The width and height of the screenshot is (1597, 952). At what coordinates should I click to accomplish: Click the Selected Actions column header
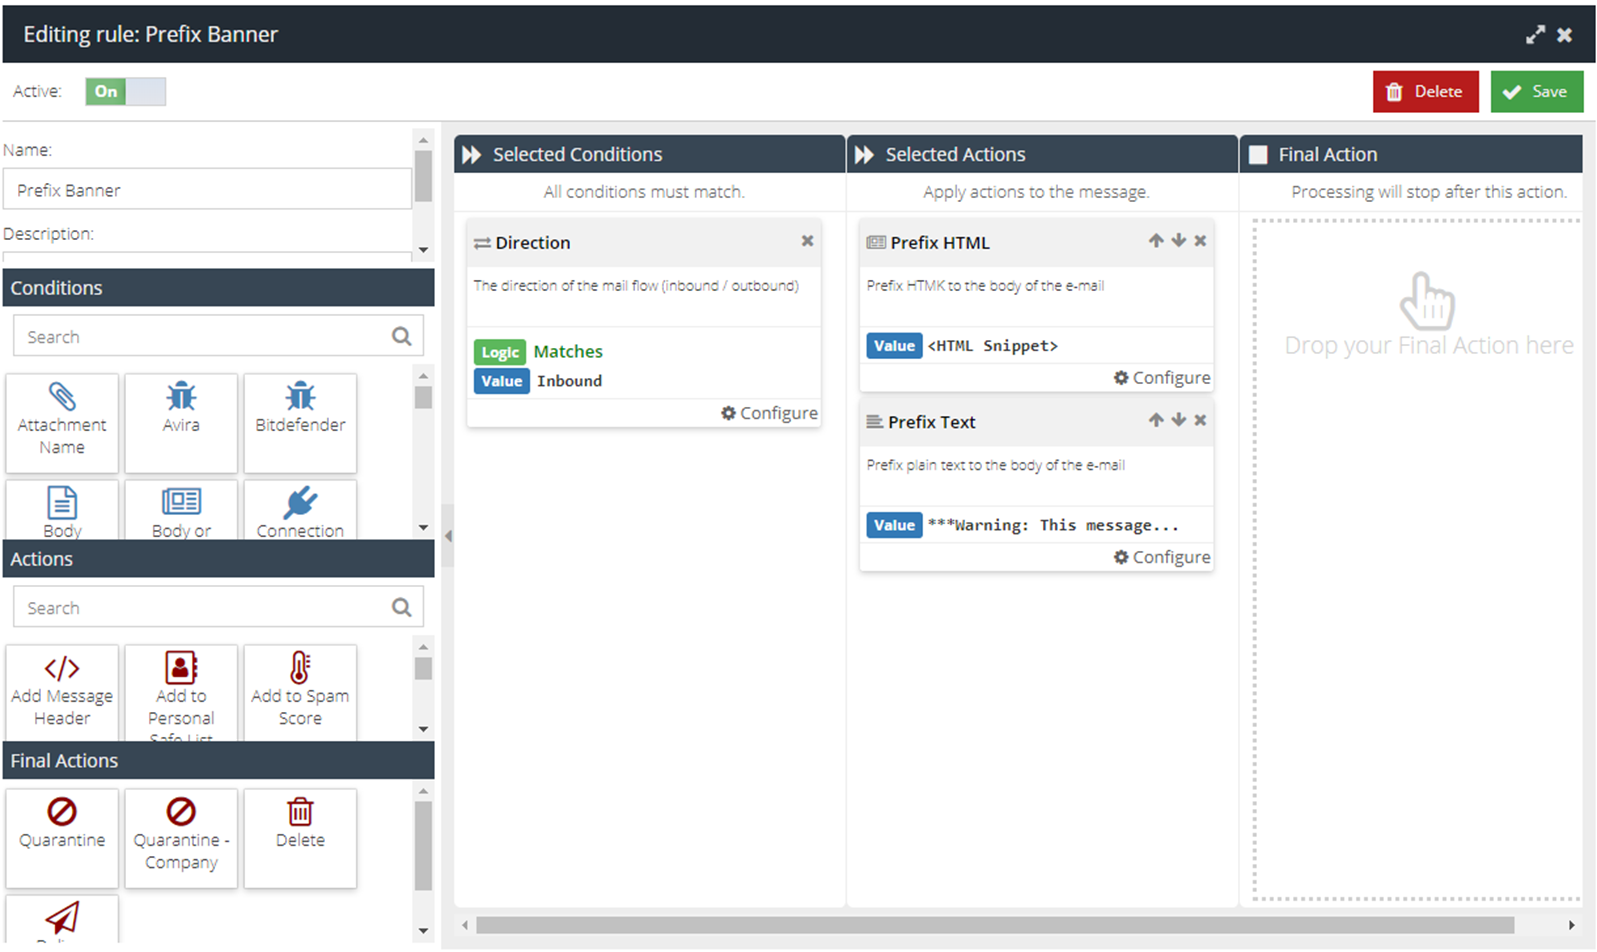click(x=1042, y=154)
